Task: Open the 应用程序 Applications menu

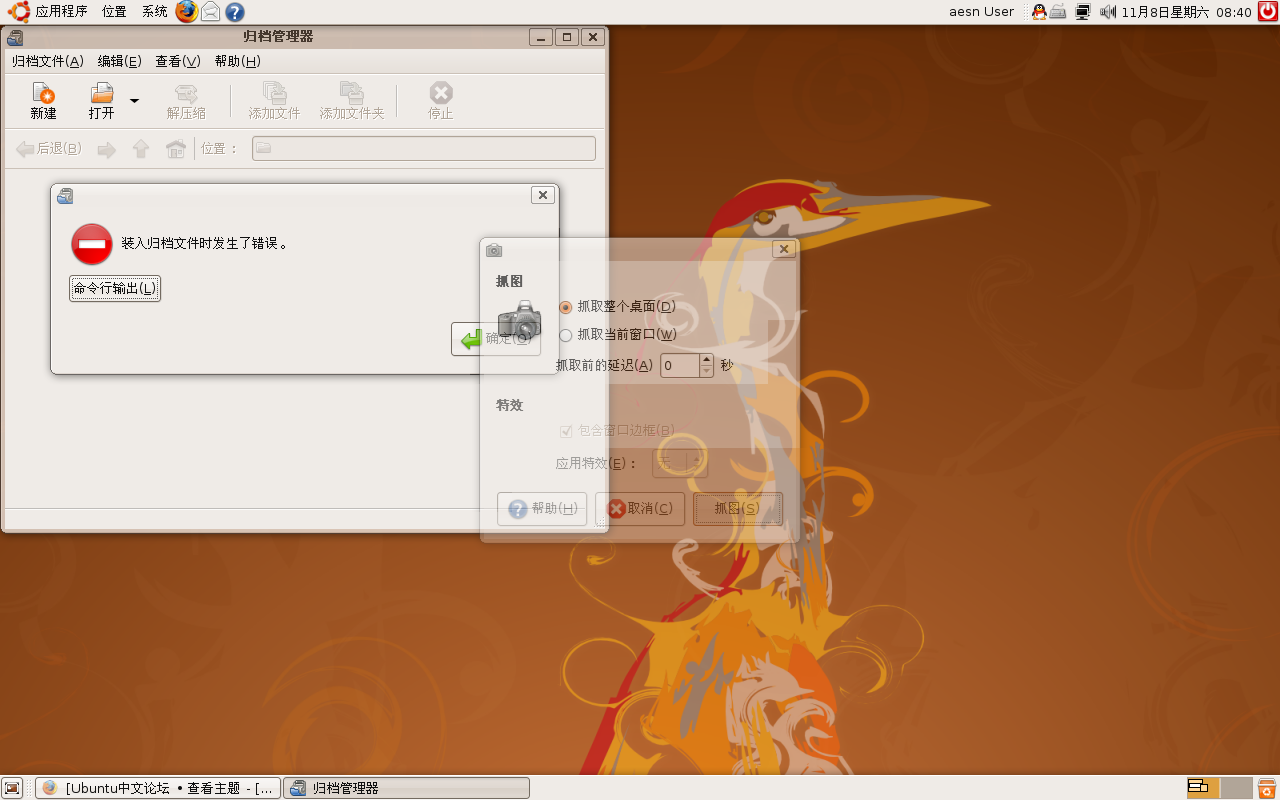Action: tap(61, 12)
